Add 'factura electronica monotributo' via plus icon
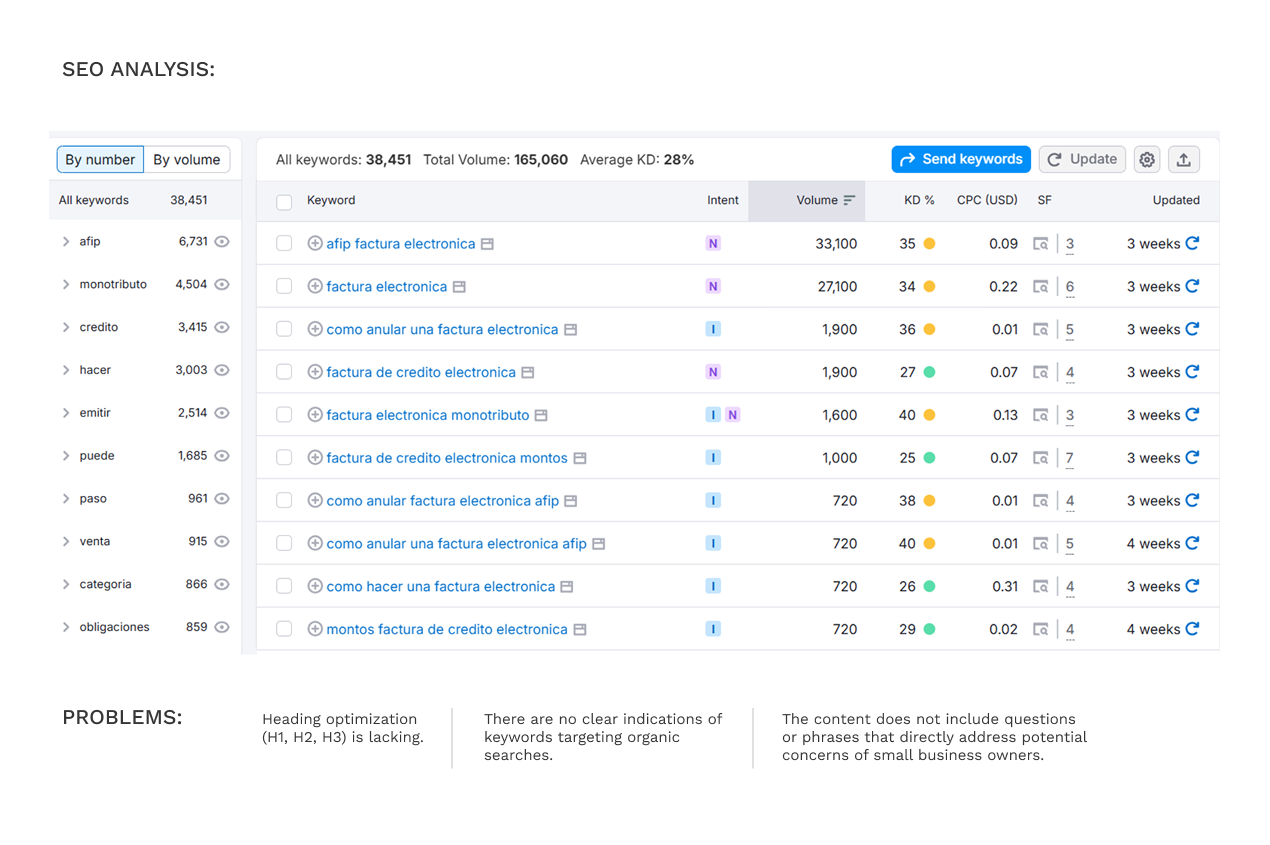This screenshot has width=1270, height=845. [315, 415]
